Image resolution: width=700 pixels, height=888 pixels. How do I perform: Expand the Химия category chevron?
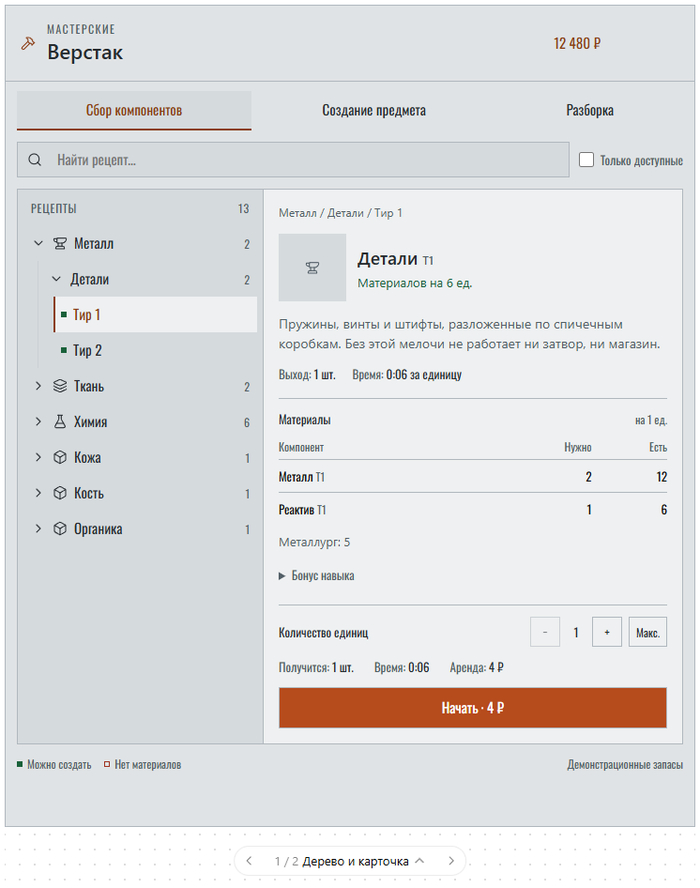tap(38, 421)
